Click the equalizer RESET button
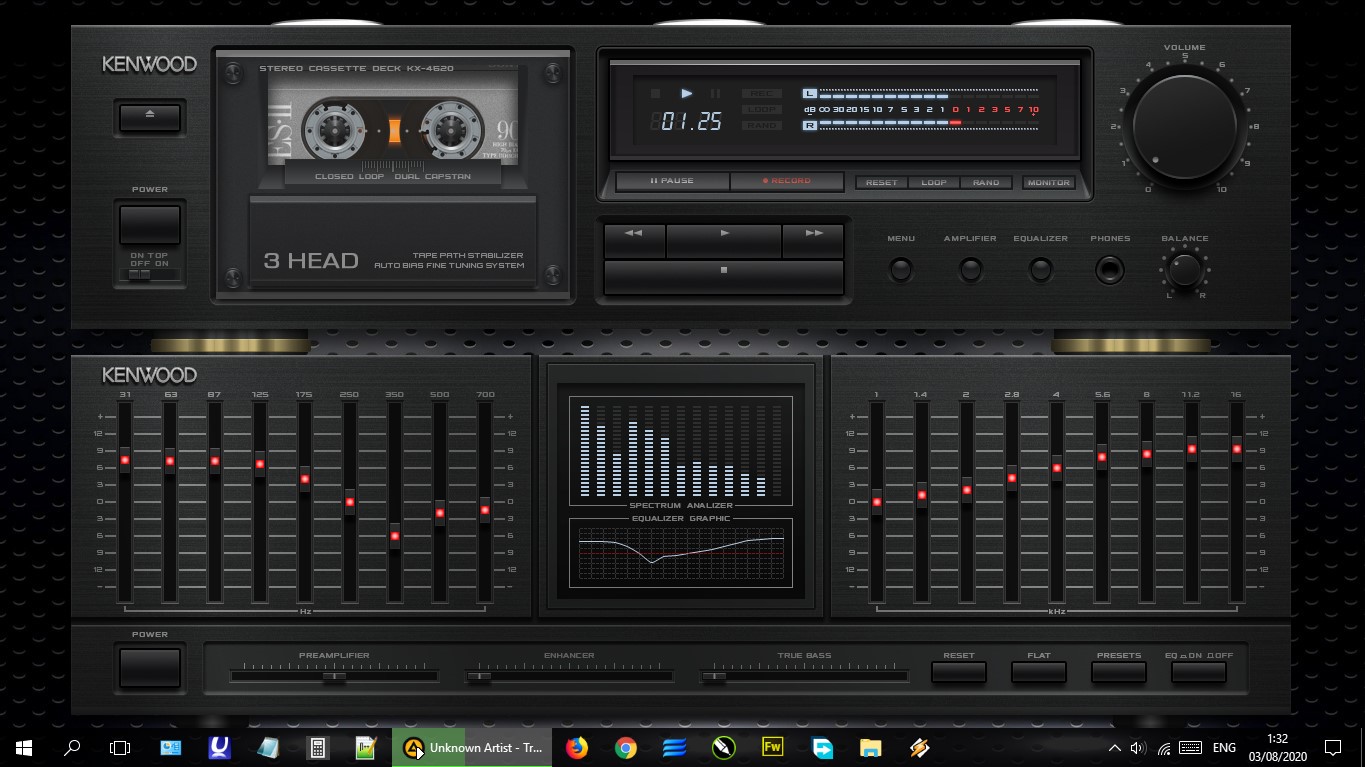This screenshot has height=767, width=1365. point(959,671)
